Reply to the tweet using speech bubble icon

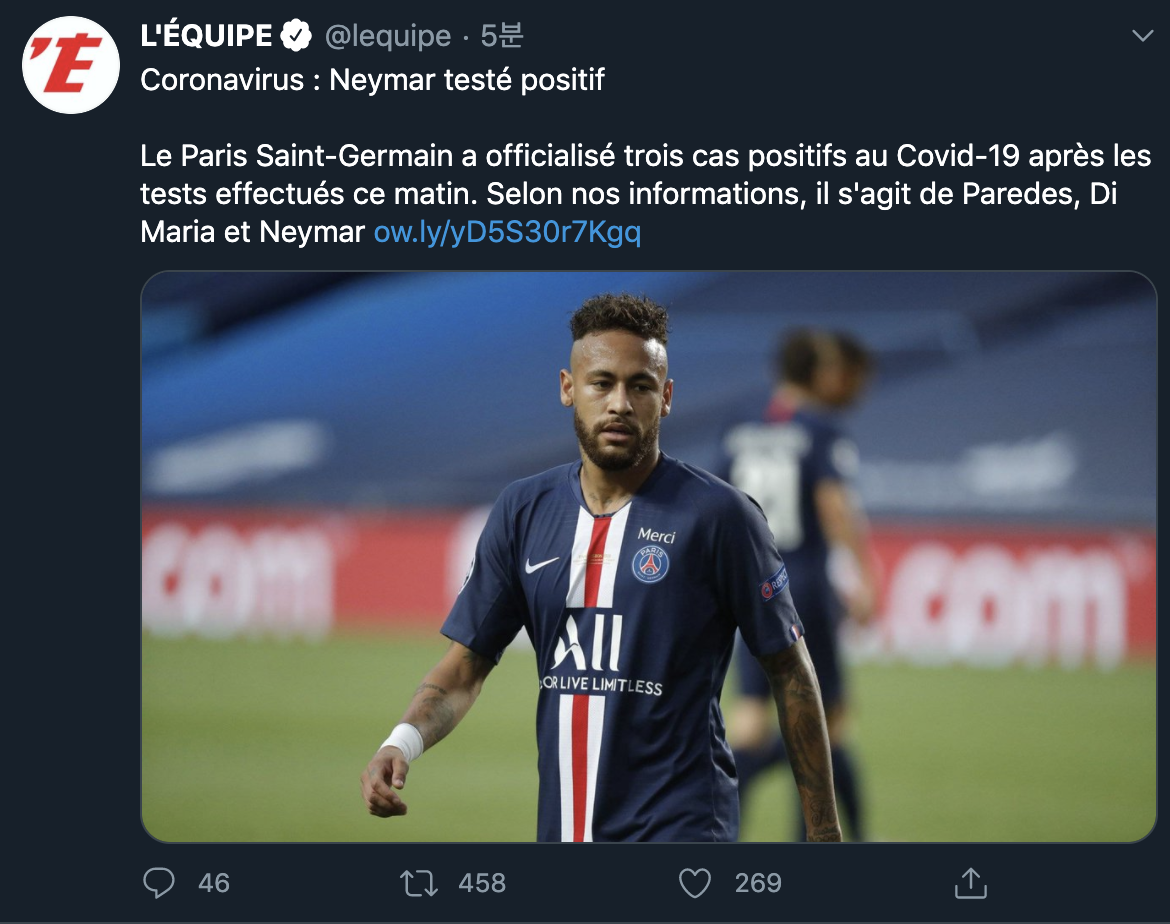click(x=159, y=883)
